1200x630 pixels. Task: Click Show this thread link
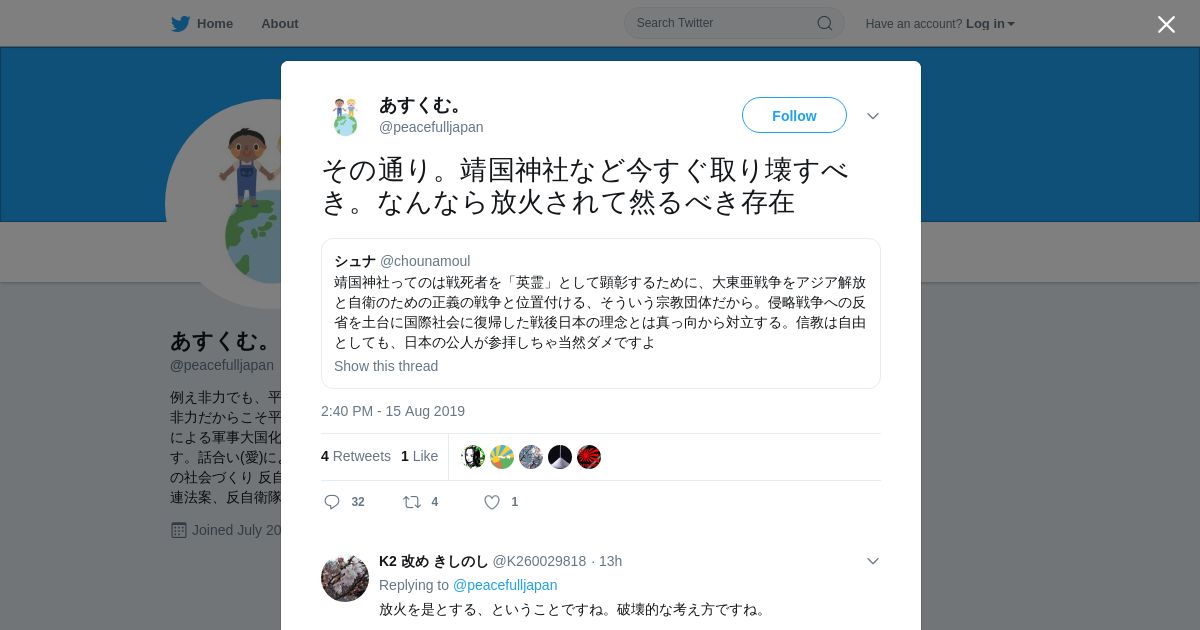386,366
